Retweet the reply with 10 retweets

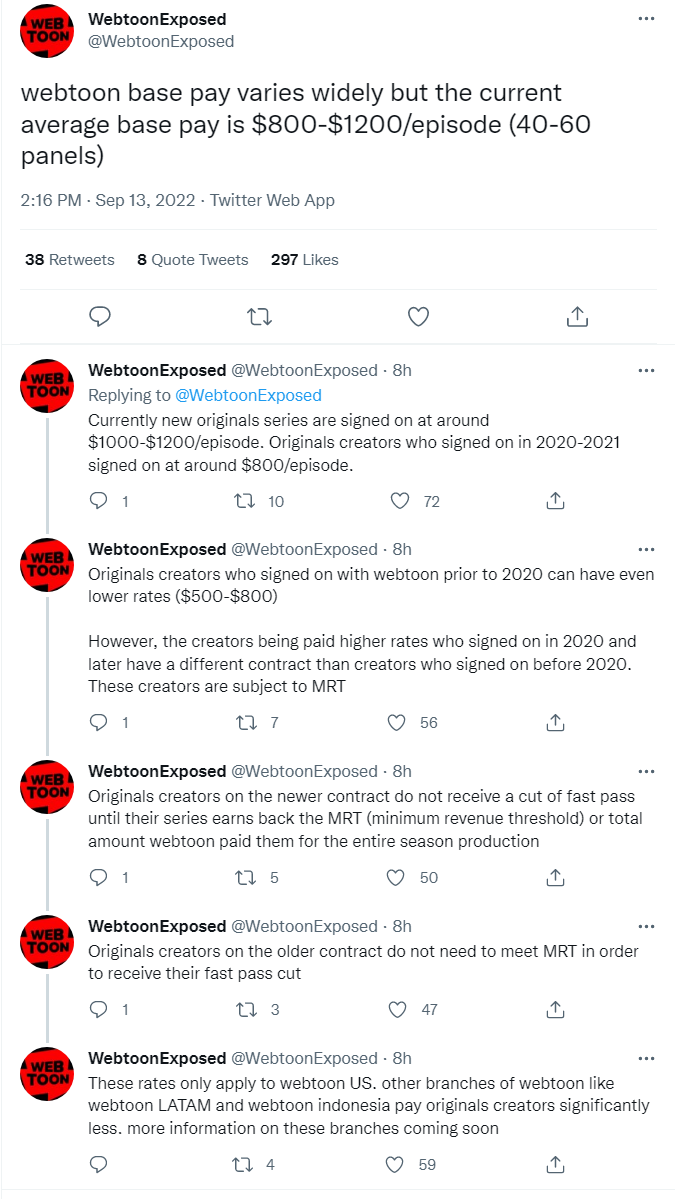click(243, 501)
